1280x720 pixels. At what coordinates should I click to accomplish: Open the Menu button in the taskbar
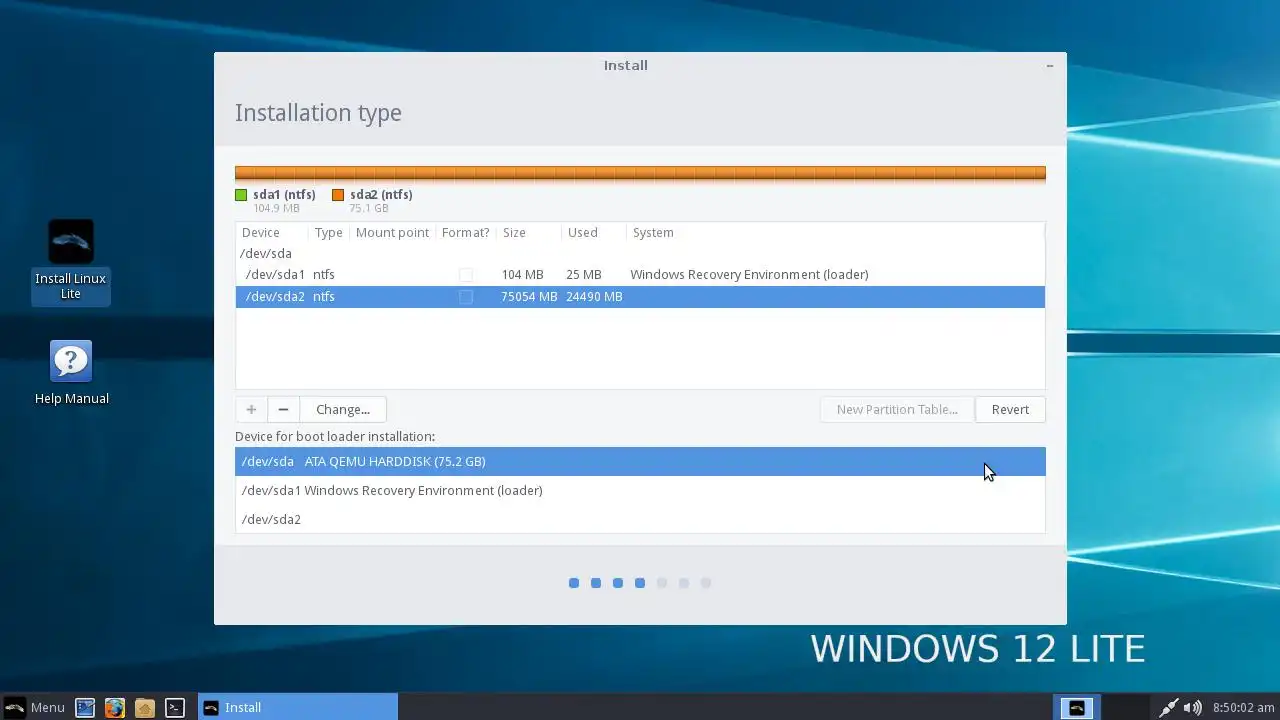(x=34, y=707)
